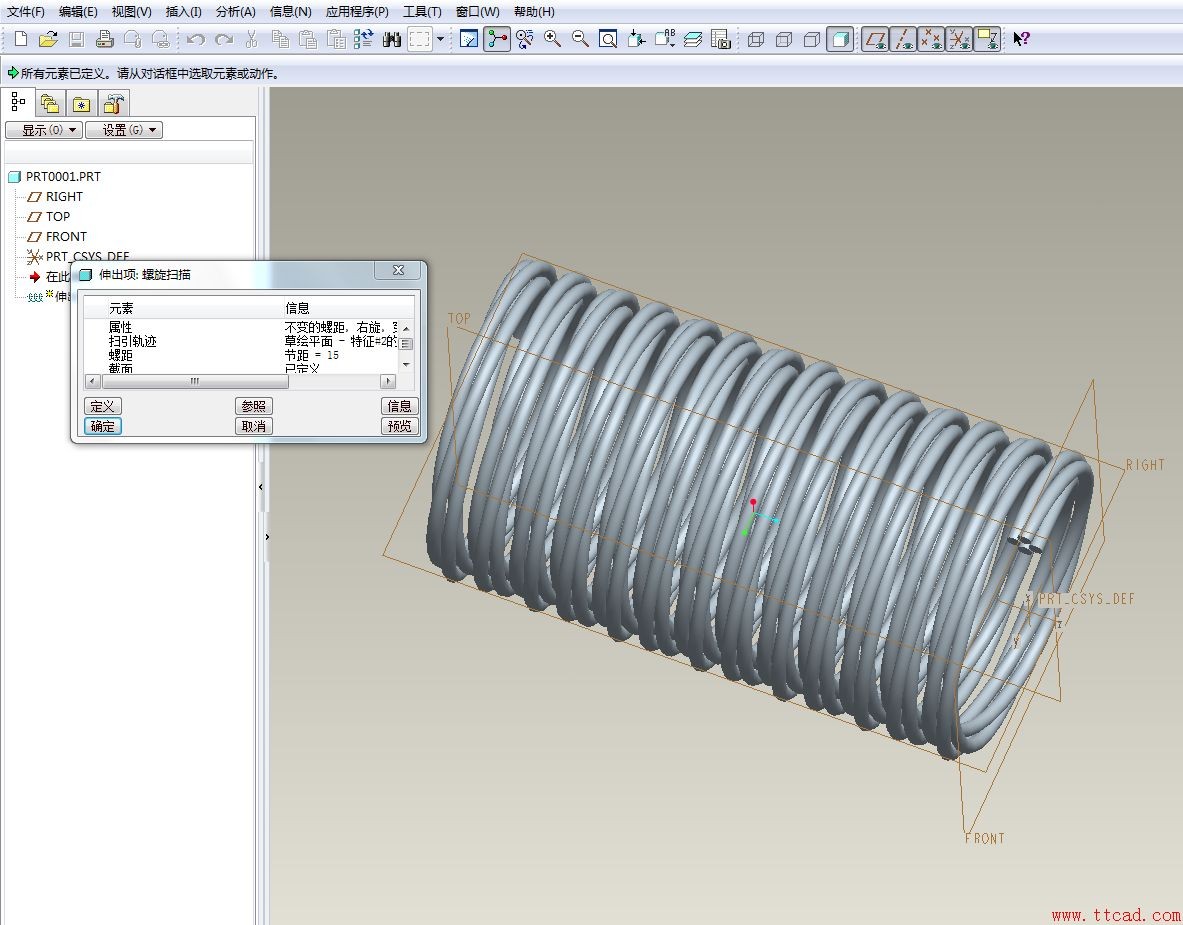Click the Print icon in the toolbar

[104, 39]
